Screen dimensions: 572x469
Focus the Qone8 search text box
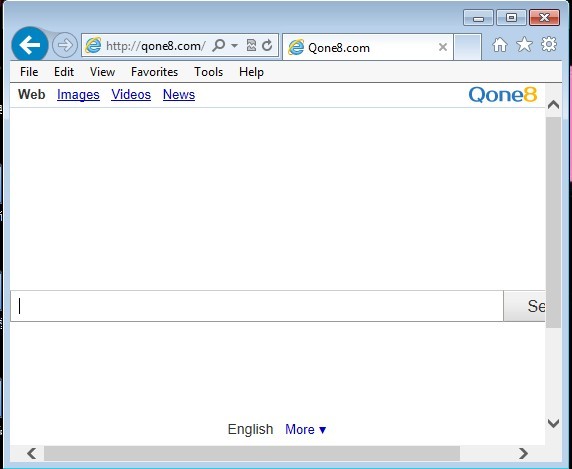[257, 306]
